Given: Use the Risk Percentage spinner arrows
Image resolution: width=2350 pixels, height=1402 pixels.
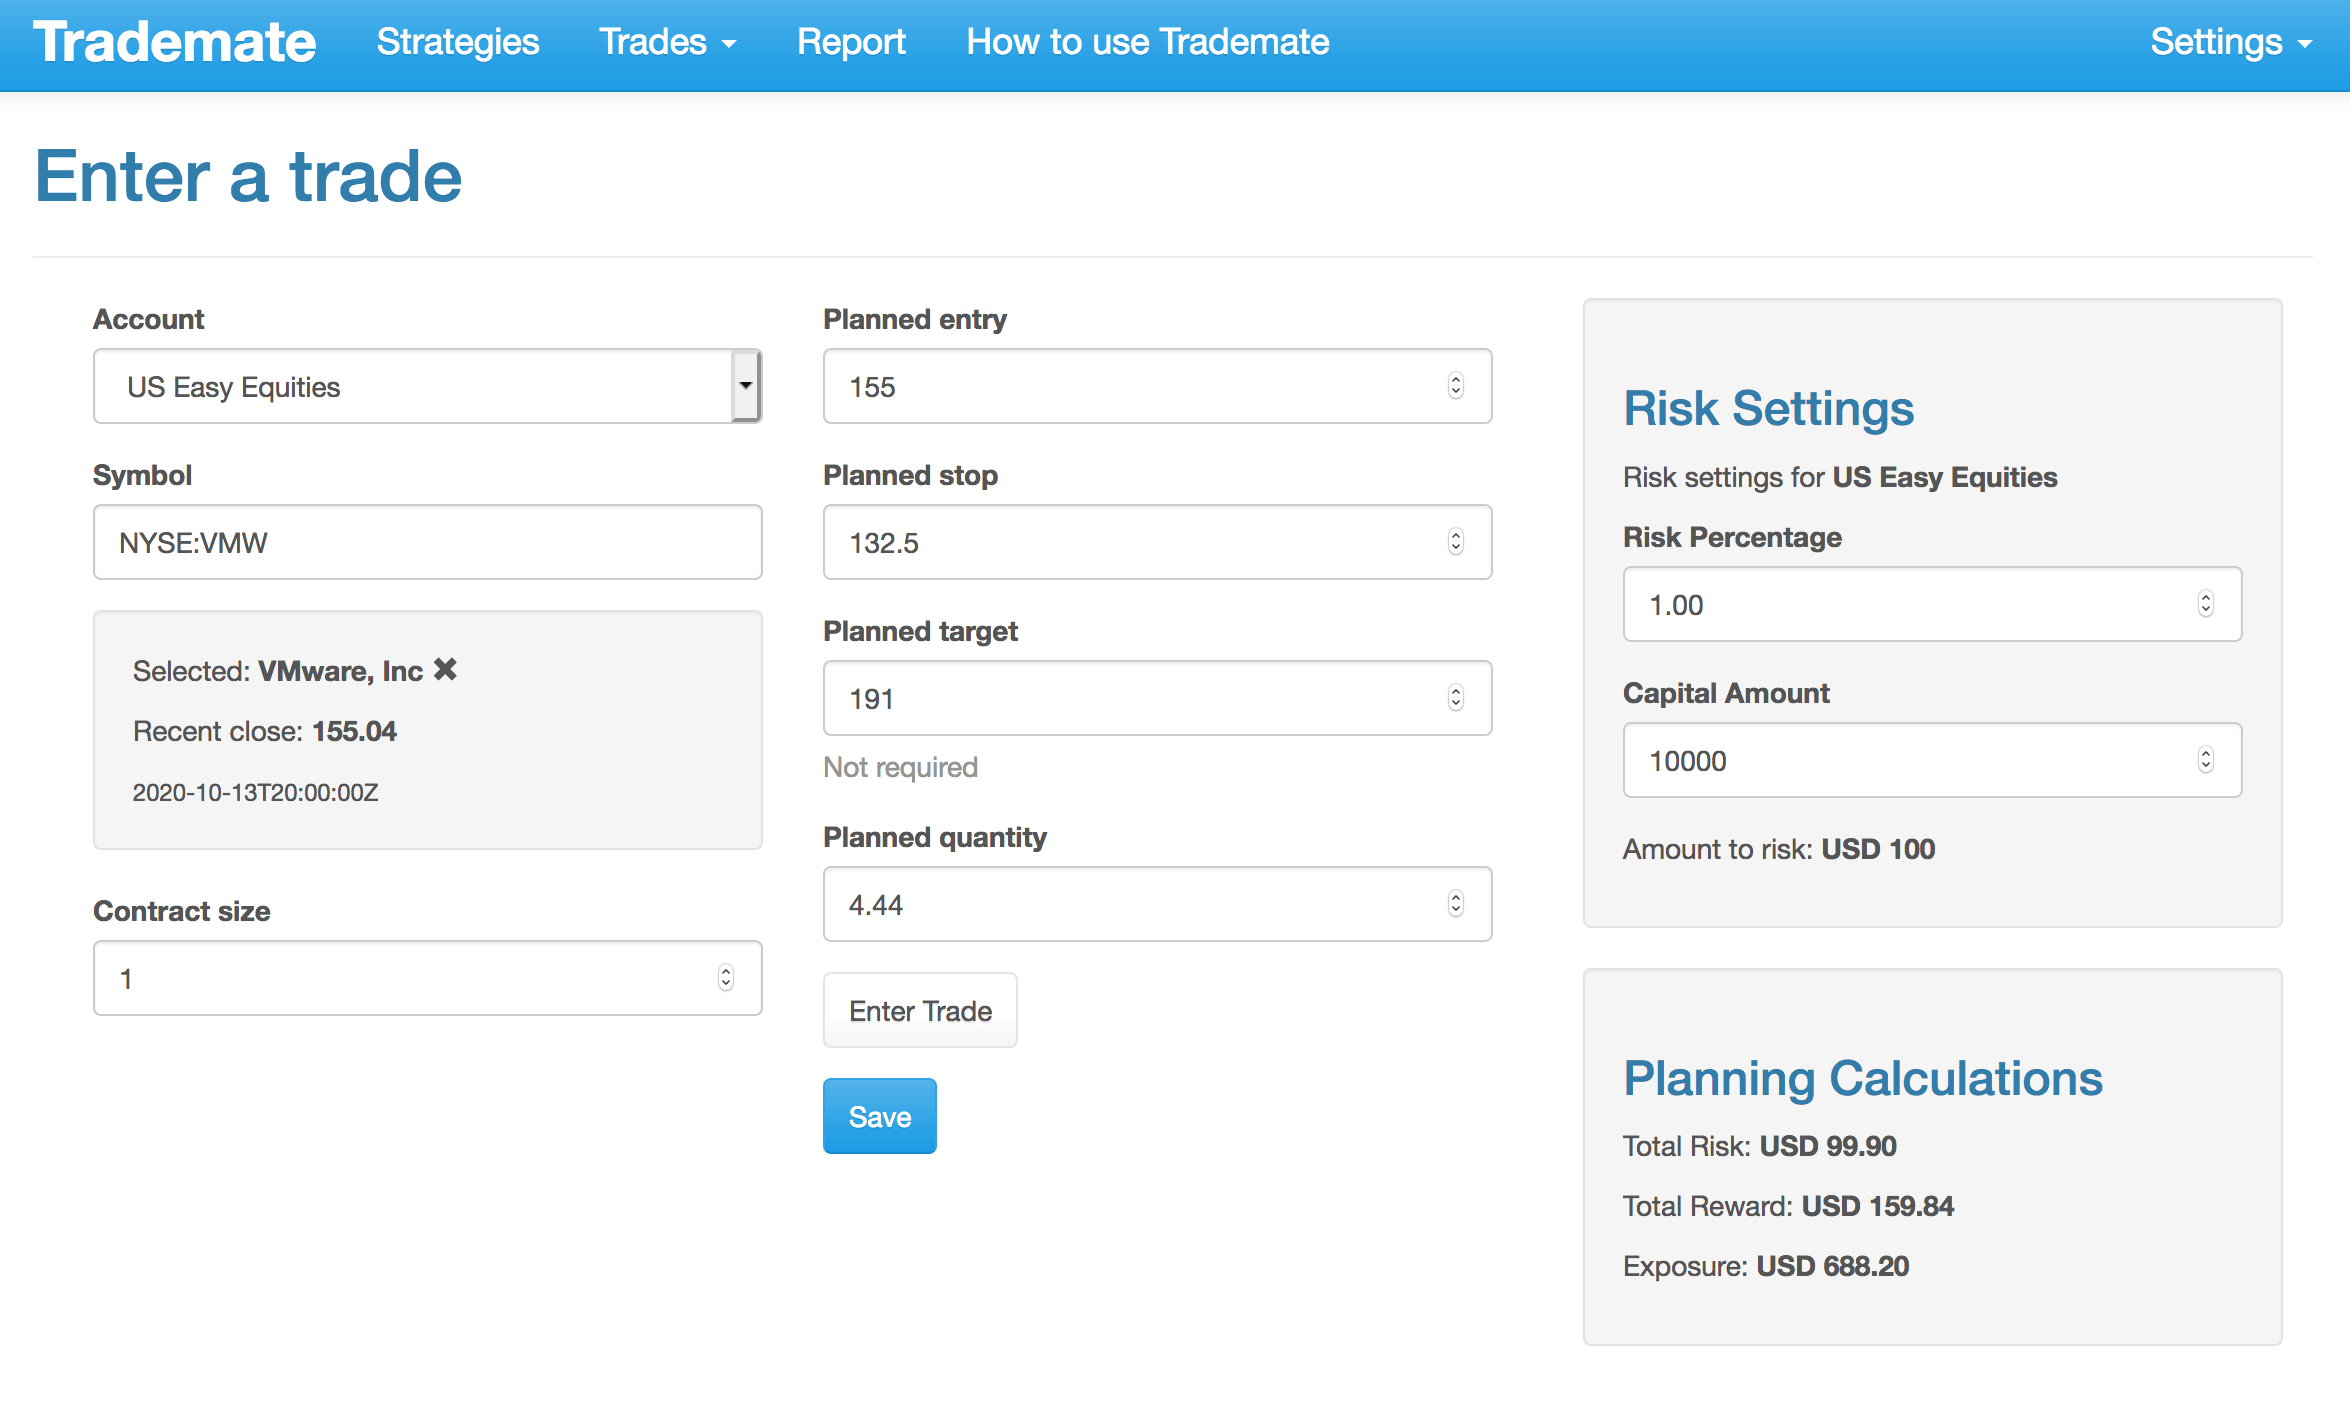Looking at the screenshot, I should pyautogui.click(x=2206, y=604).
